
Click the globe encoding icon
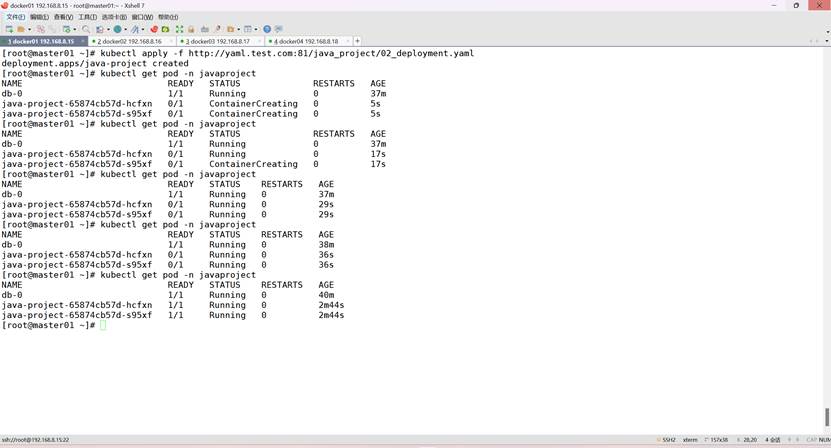pos(117,29)
